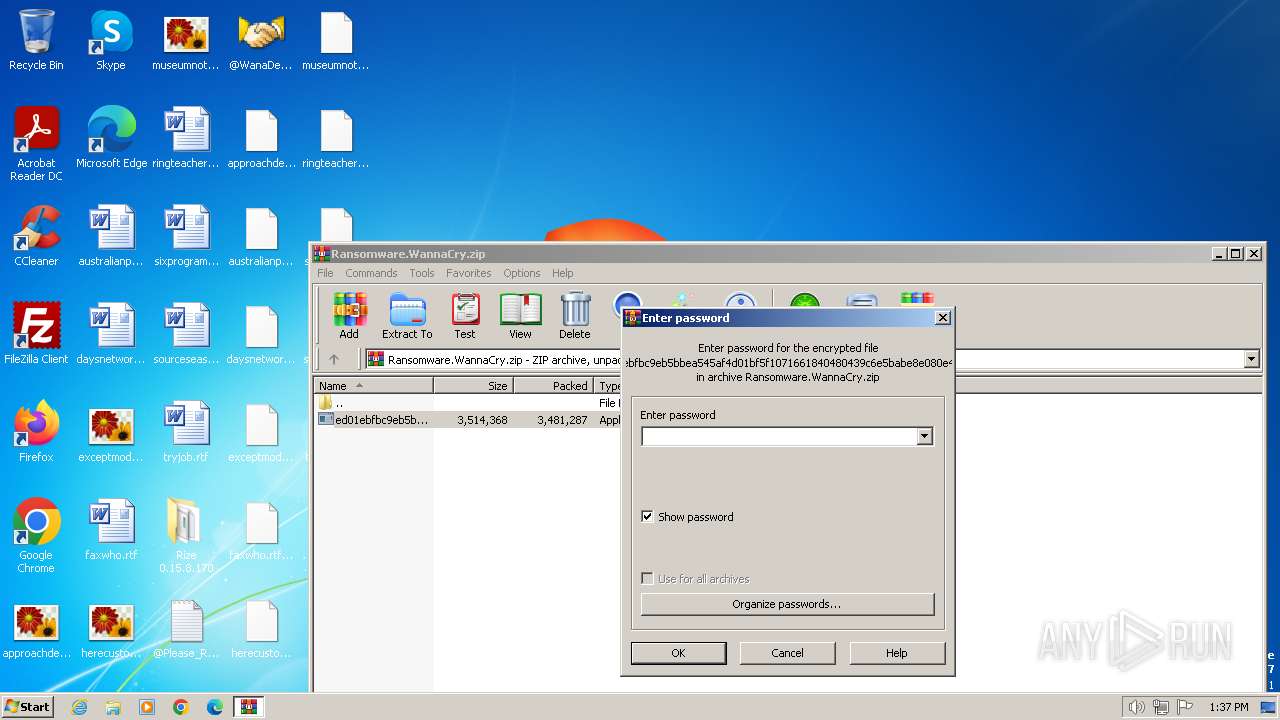Confirm password with OK button
The width and height of the screenshot is (1280, 720).
[678, 653]
